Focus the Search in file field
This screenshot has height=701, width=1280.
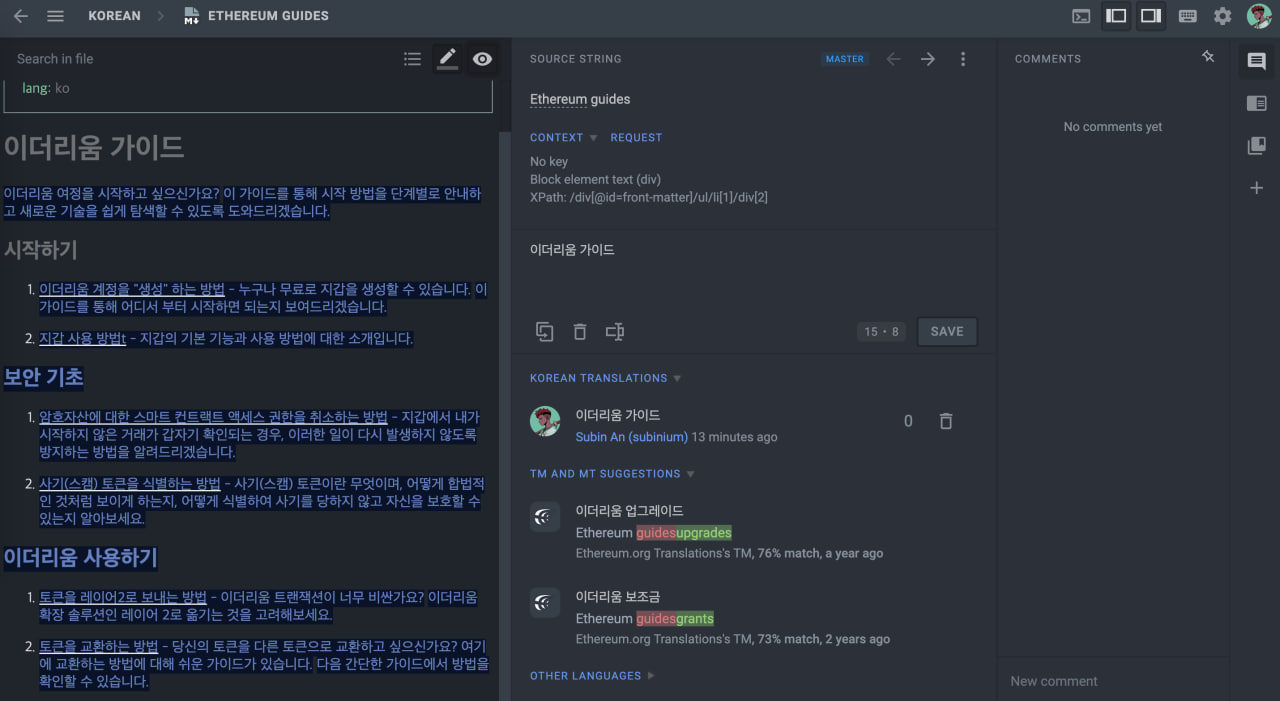point(200,59)
